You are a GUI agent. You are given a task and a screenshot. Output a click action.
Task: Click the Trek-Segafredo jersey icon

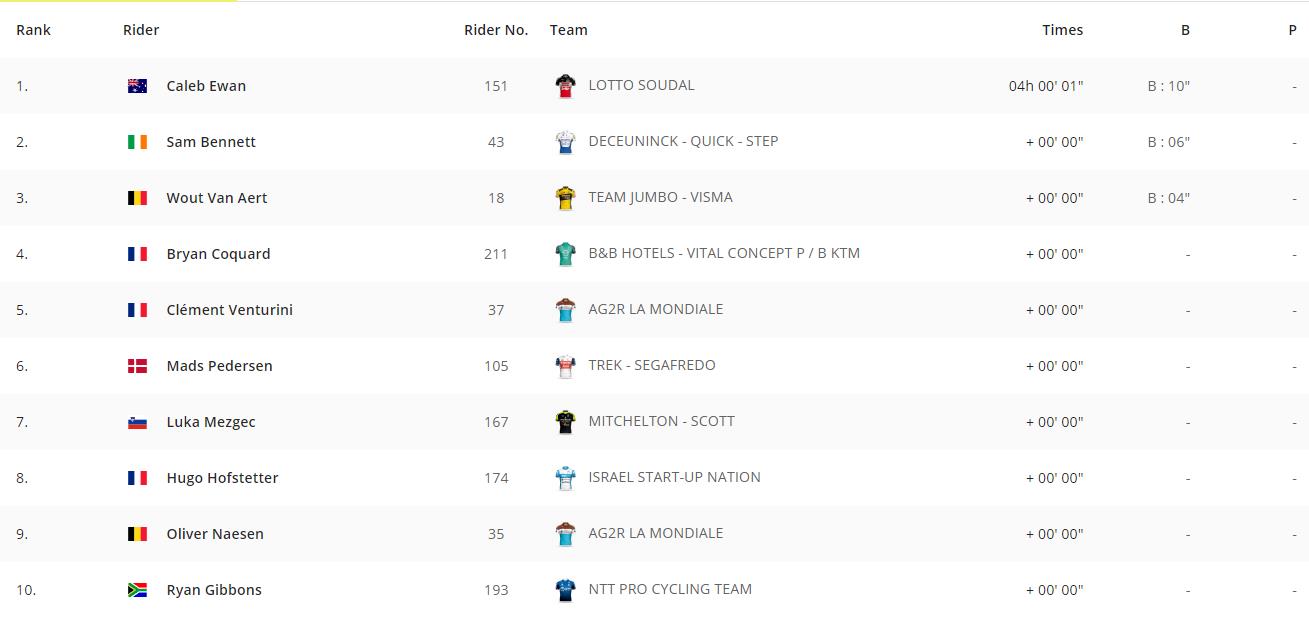pyautogui.click(x=565, y=366)
